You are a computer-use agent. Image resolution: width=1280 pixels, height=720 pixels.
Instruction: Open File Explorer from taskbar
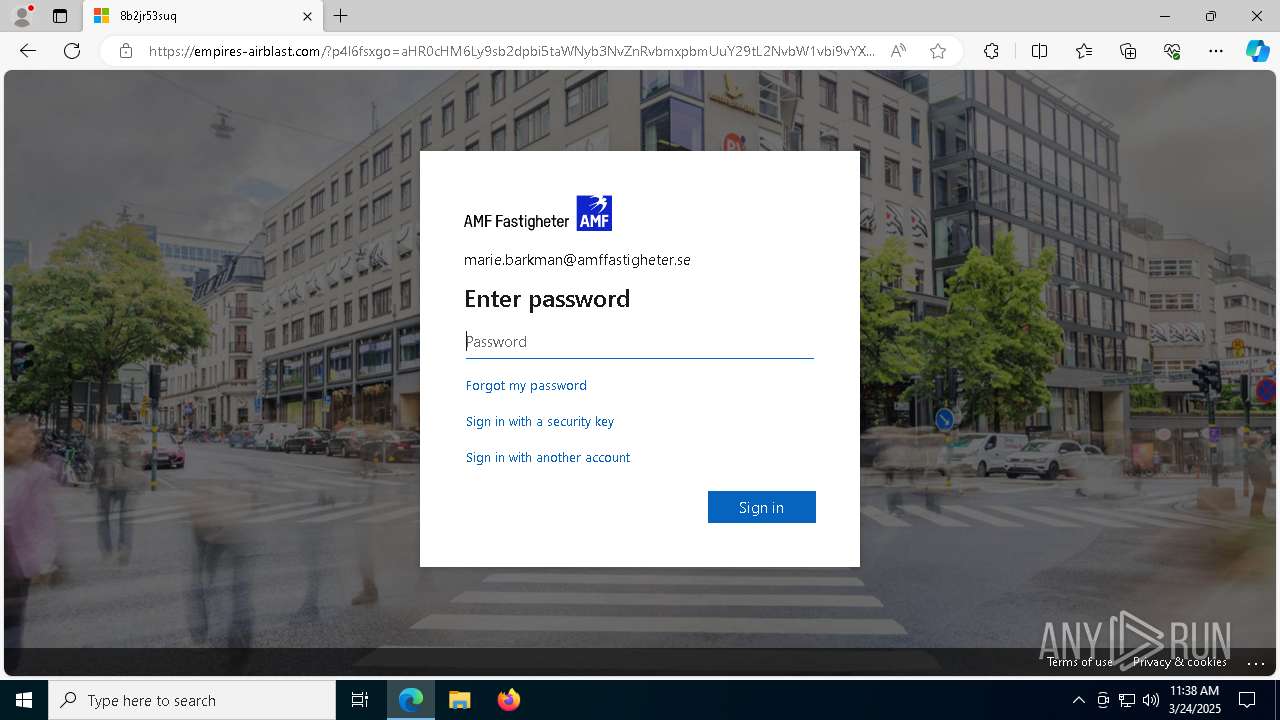[x=459, y=700]
